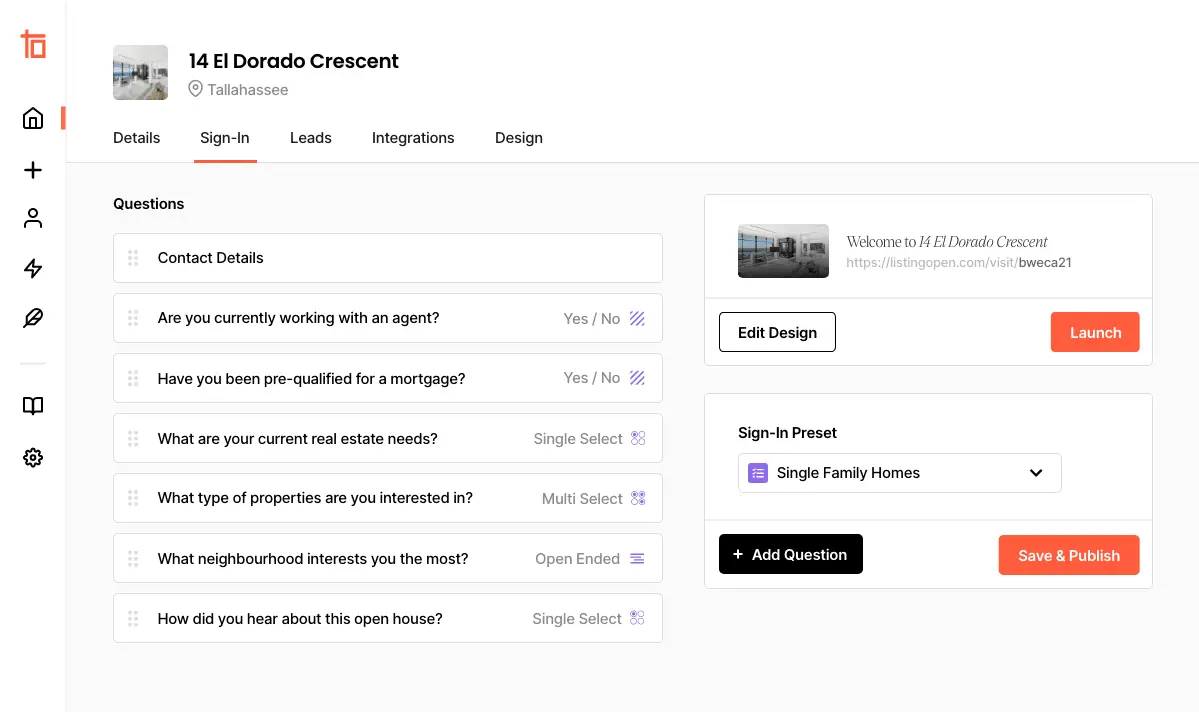The width and height of the screenshot is (1199, 712).
Task: Click drag handle beside Contact Details
Action: click(x=133, y=258)
